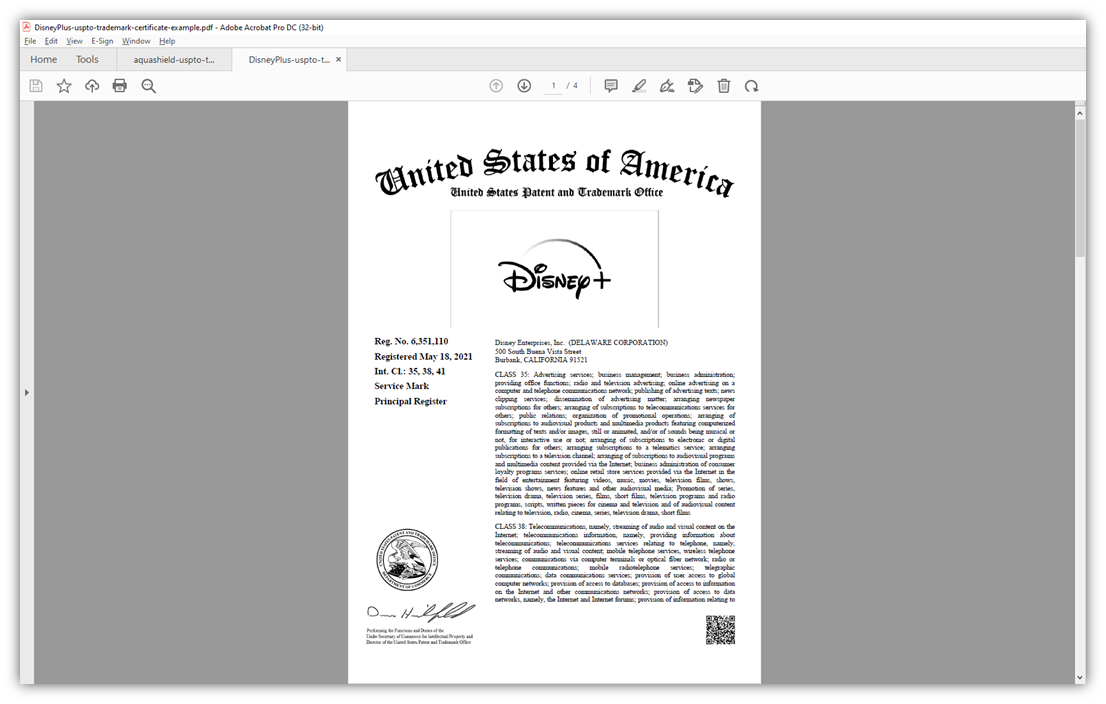Open the View menu
1106x704 pixels.
click(74, 41)
